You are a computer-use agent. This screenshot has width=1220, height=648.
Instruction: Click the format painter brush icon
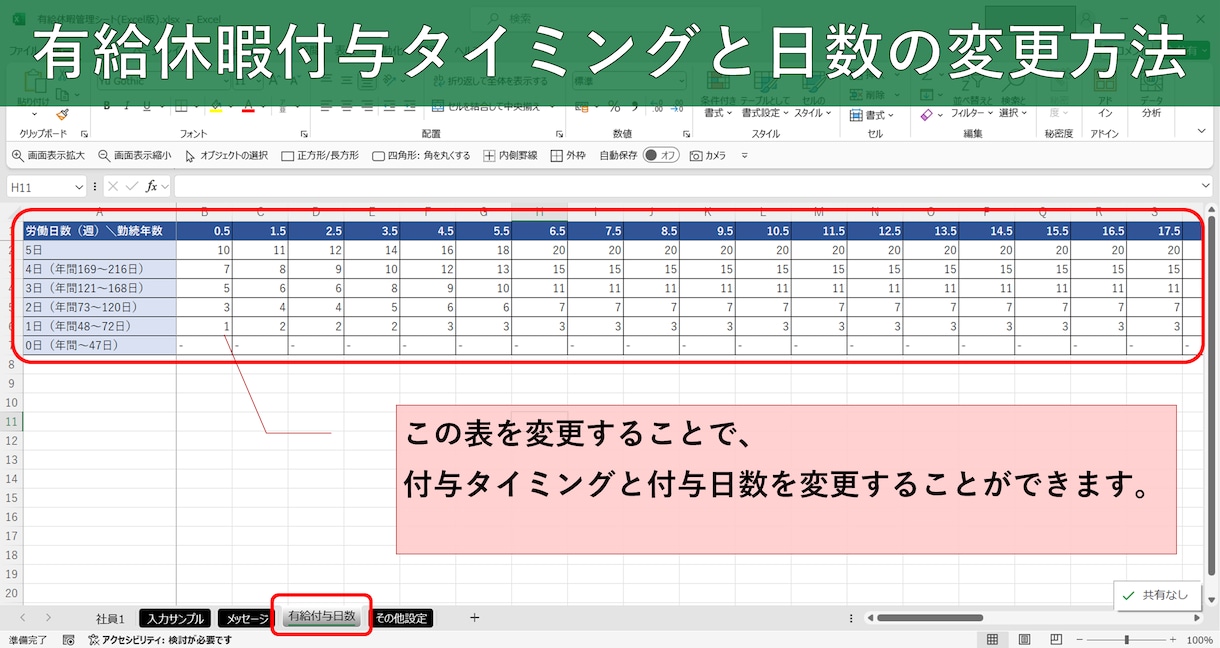tap(62, 115)
